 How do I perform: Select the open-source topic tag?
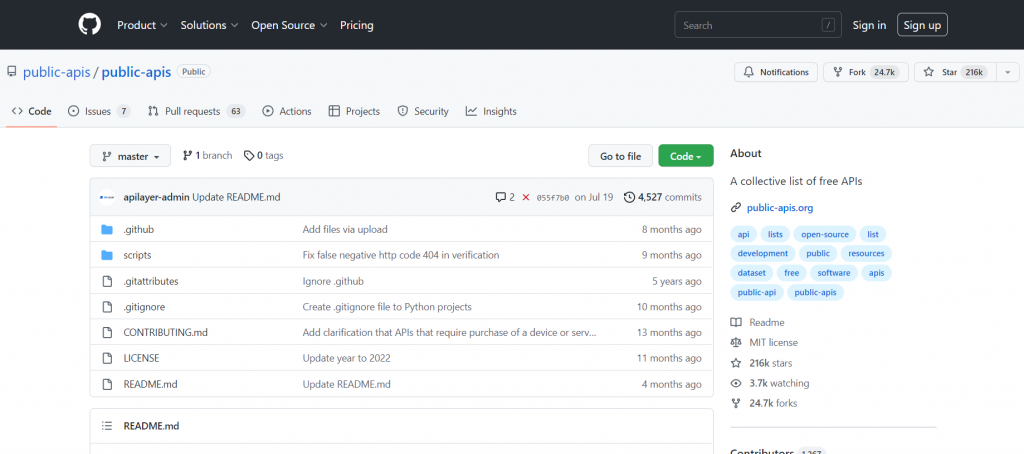[x=825, y=234]
